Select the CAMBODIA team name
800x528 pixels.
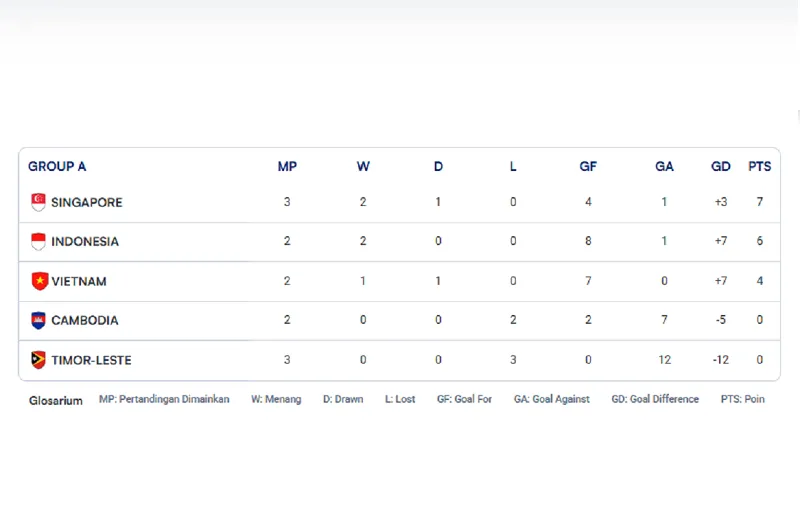click(85, 320)
